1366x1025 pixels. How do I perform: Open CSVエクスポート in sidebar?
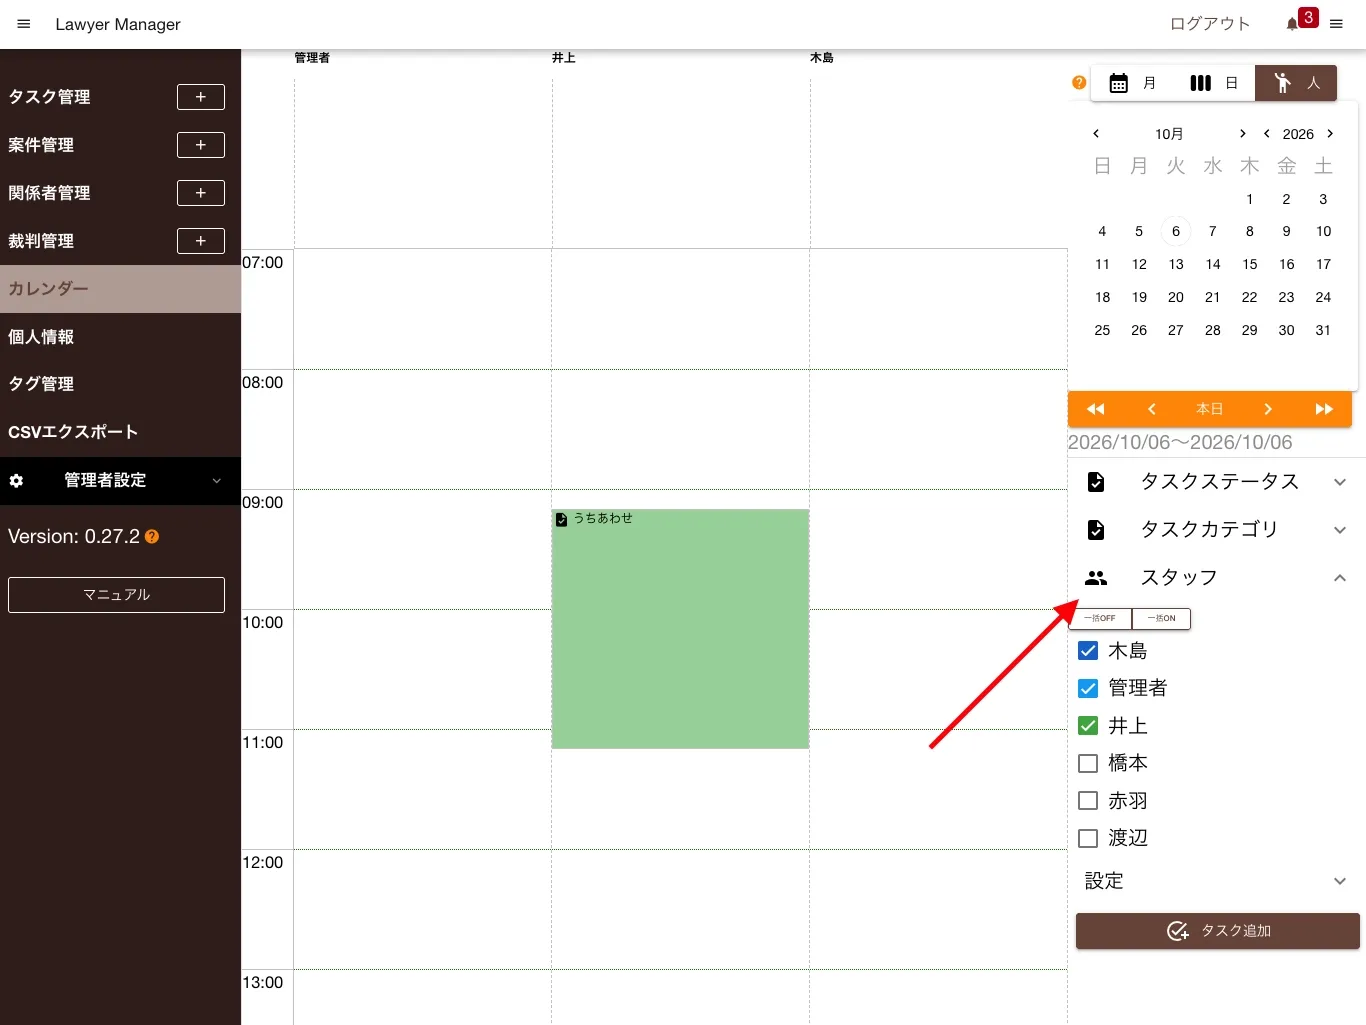pos(120,432)
